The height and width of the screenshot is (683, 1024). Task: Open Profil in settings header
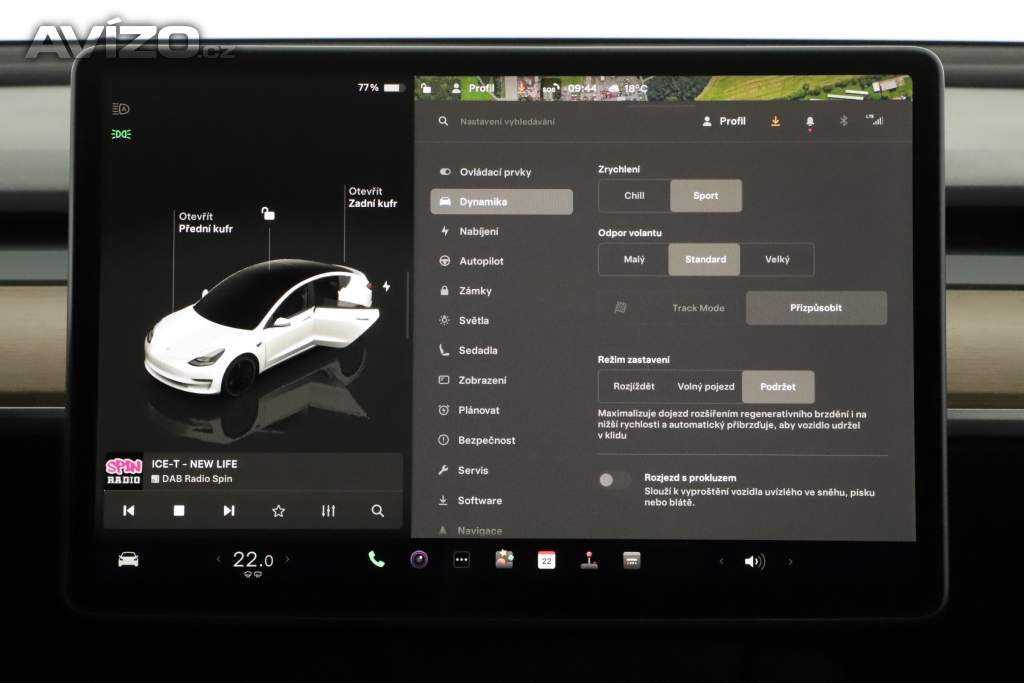pos(724,121)
